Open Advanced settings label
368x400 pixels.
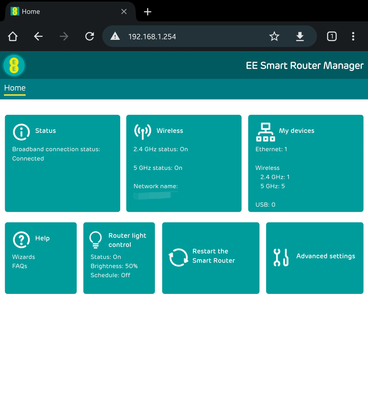326,256
